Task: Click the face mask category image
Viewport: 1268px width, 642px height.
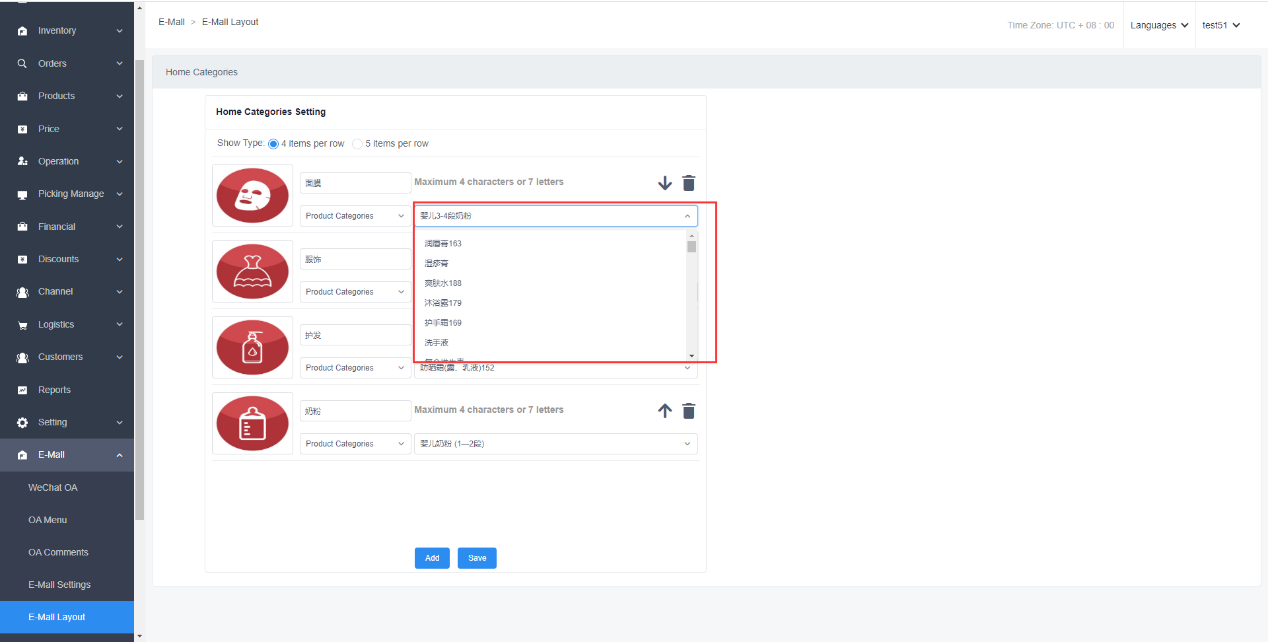Action: (x=252, y=195)
